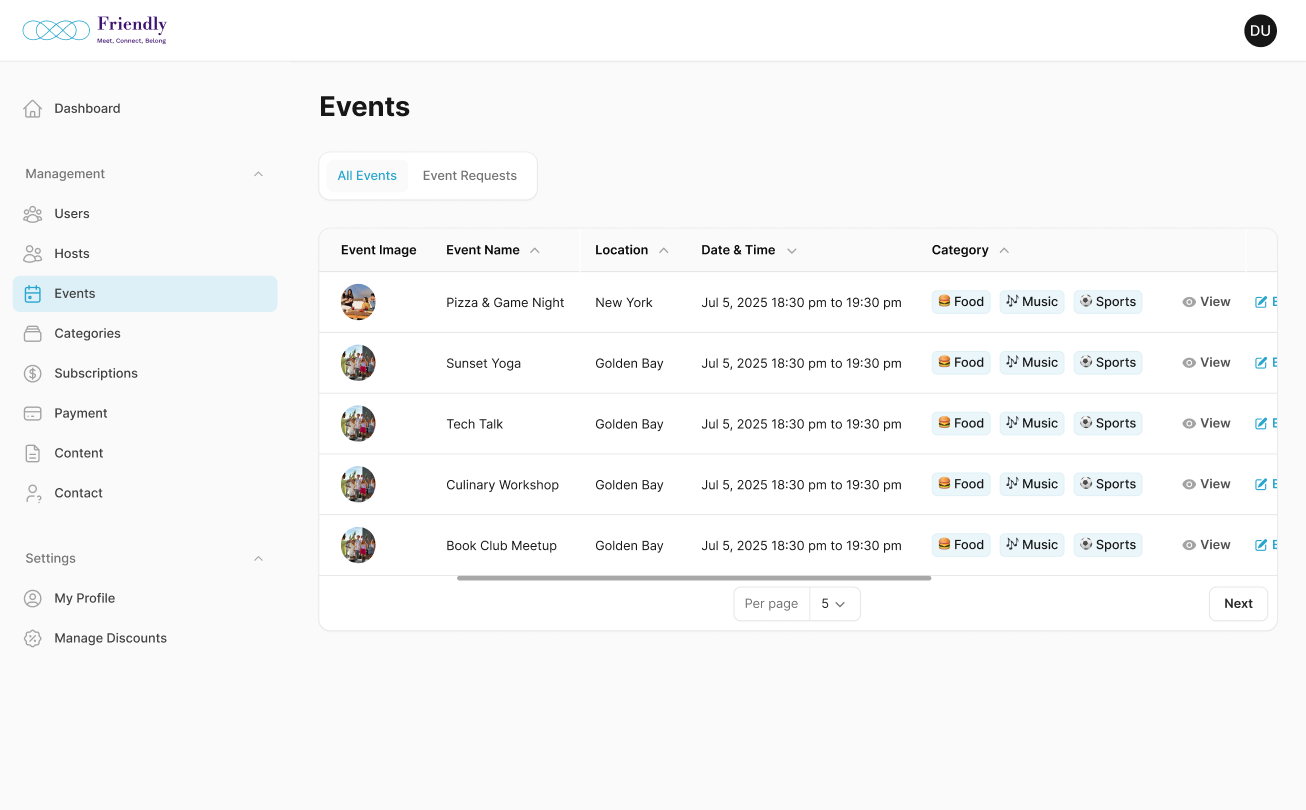Collapse the Settings section chevron
Screen dimensions: 1306x810
[x=258, y=559]
